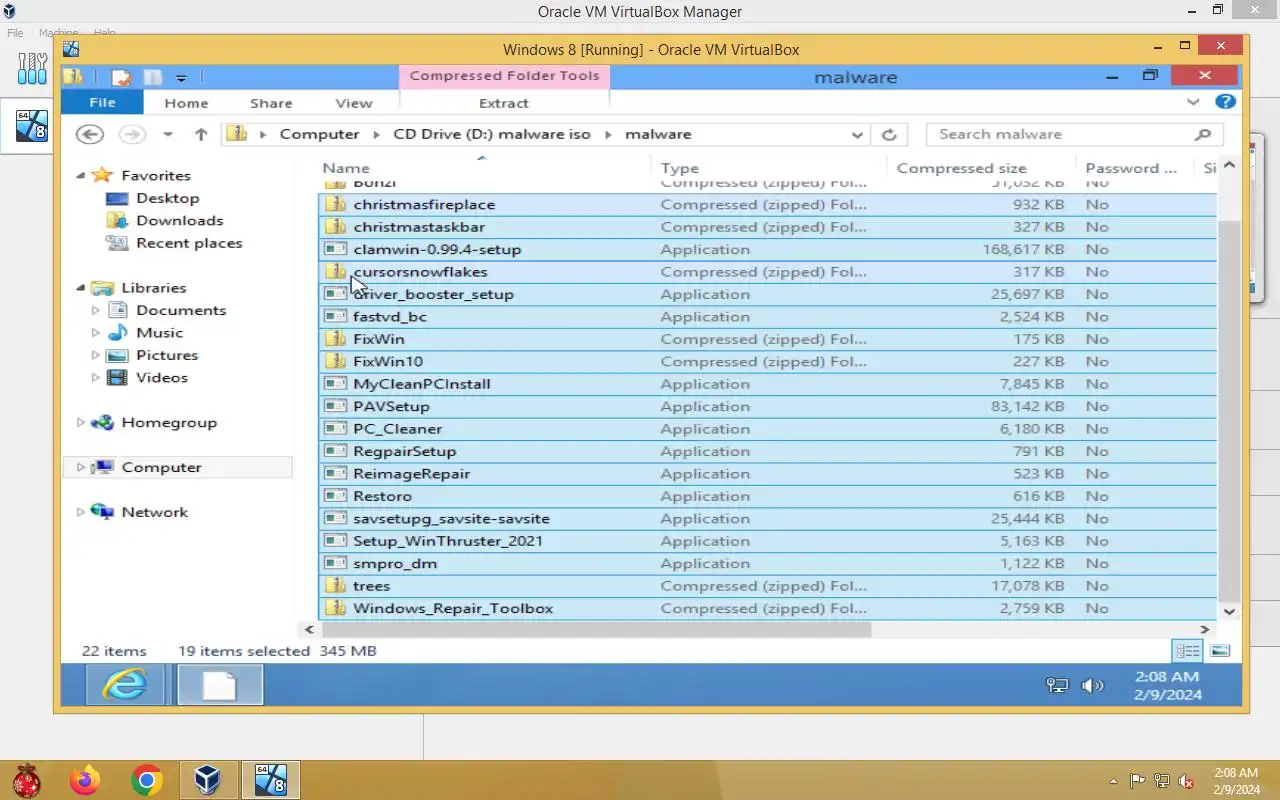This screenshot has width=1280, height=800.
Task: Expand Homegroup tree node
Action: pos(80,422)
